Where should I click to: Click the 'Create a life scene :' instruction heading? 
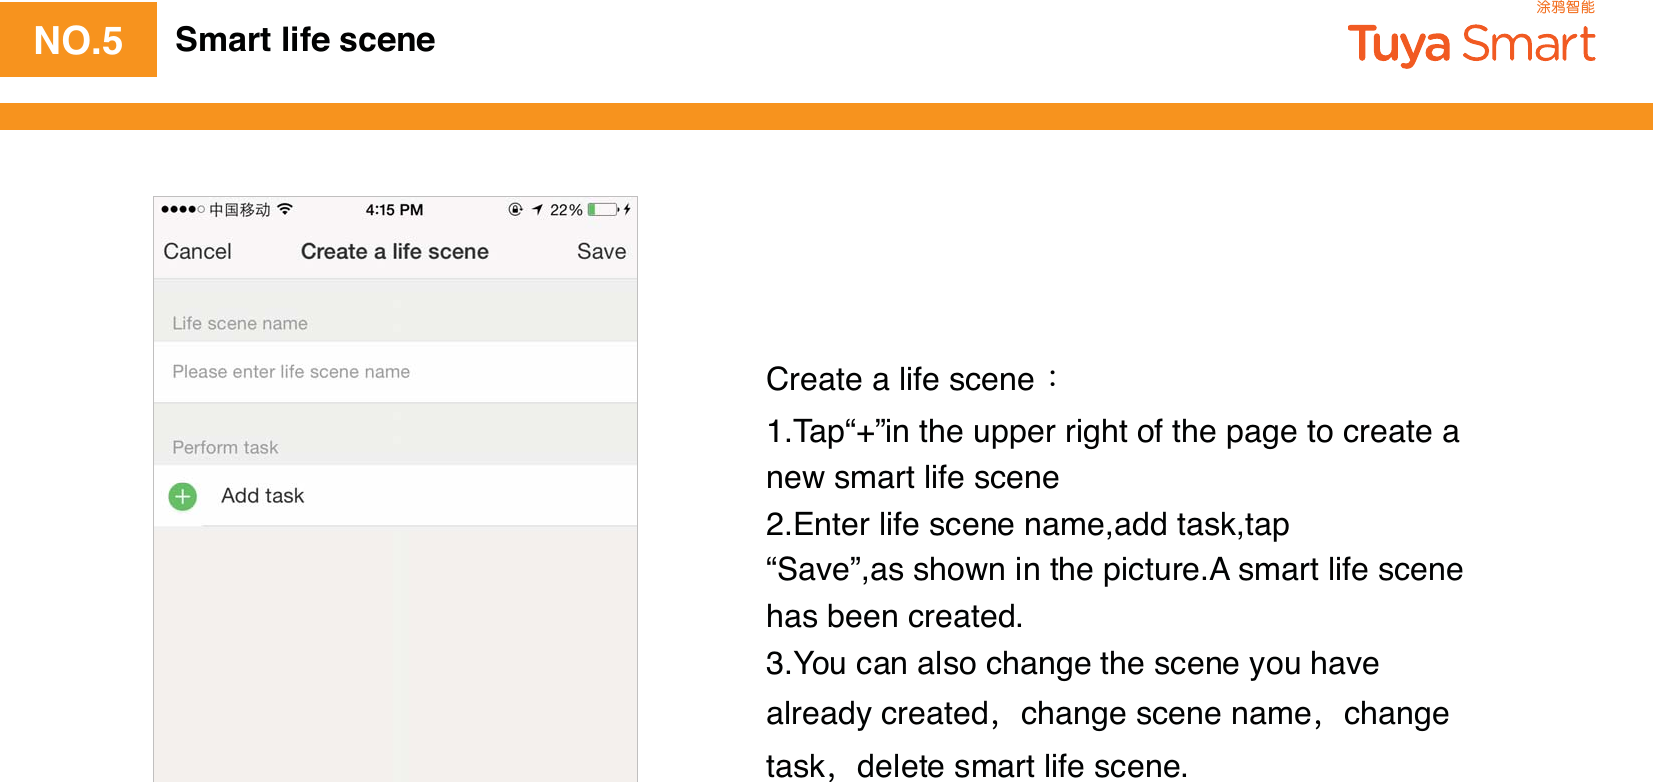[x=912, y=379]
